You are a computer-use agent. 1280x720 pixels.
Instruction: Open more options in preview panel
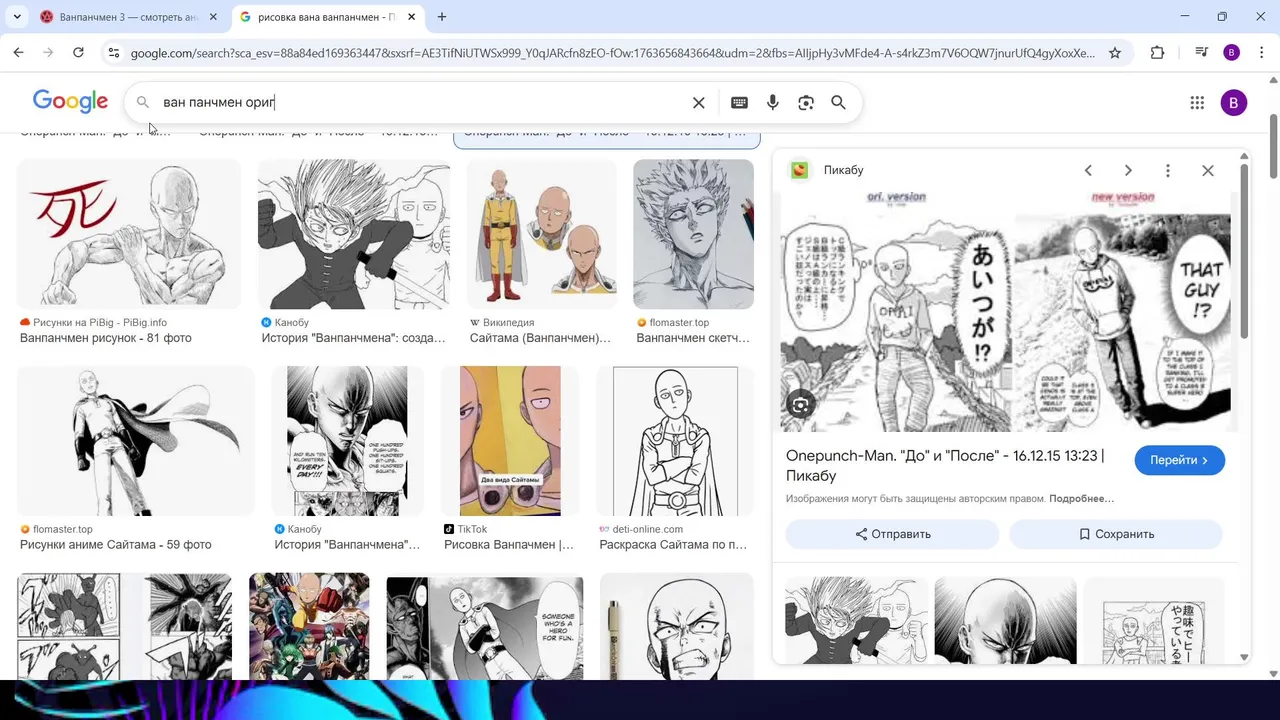click(x=1167, y=170)
